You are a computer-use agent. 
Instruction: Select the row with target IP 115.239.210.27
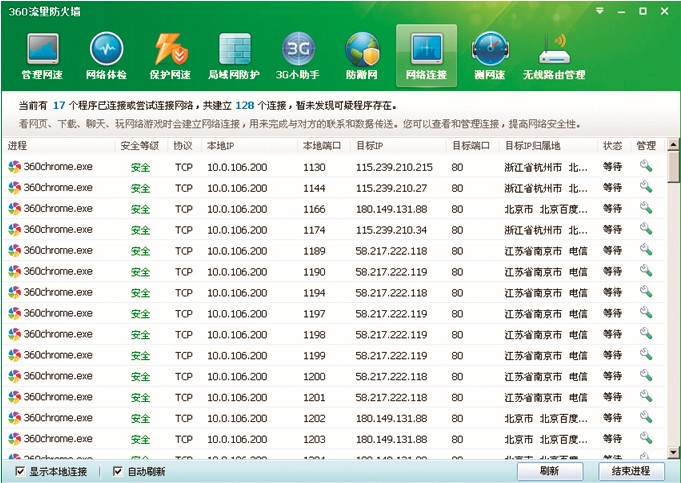pyautogui.click(x=334, y=187)
